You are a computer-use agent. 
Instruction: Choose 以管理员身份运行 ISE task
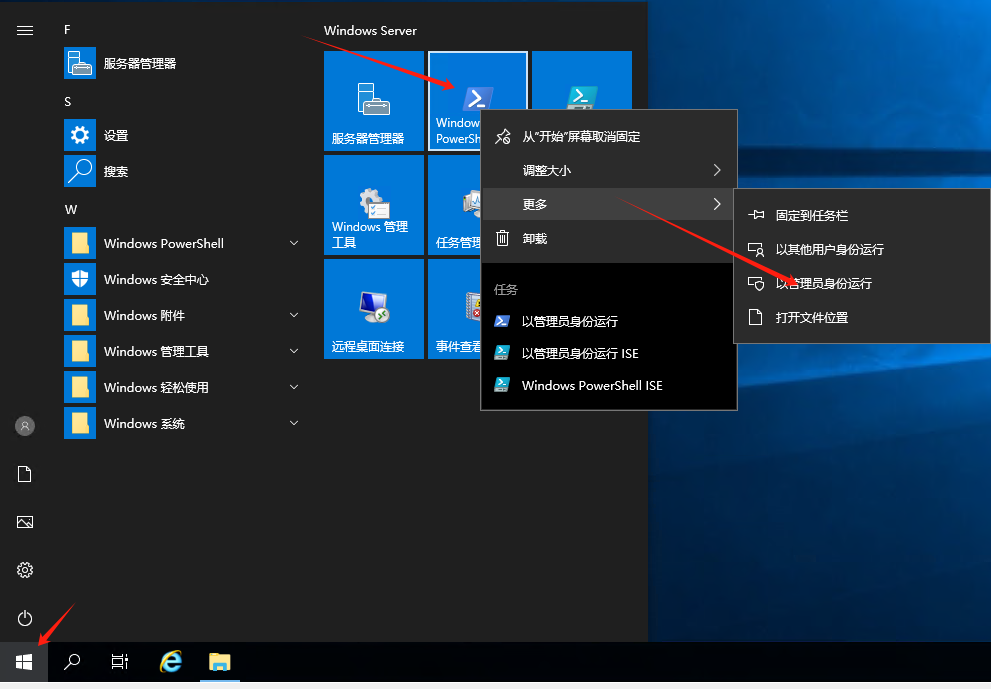point(609,353)
